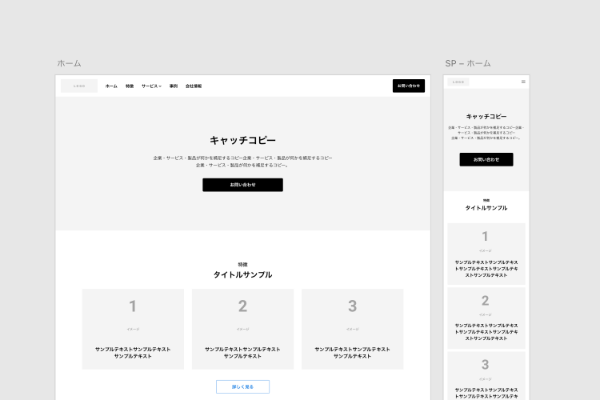Click the LOGO placeholder in desktop header
Screen dimensions: 600x400
[x=79, y=86]
